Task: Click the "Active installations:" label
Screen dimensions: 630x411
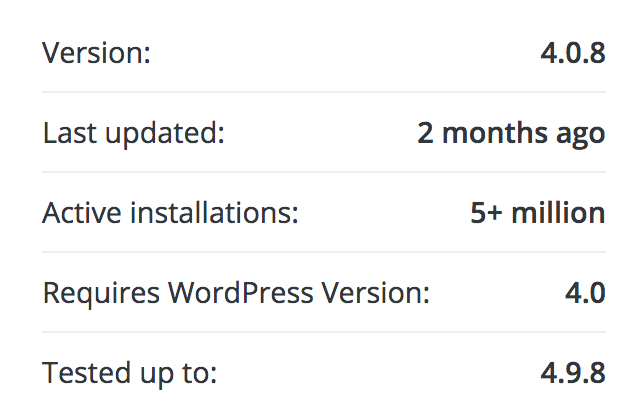Action: (x=171, y=213)
